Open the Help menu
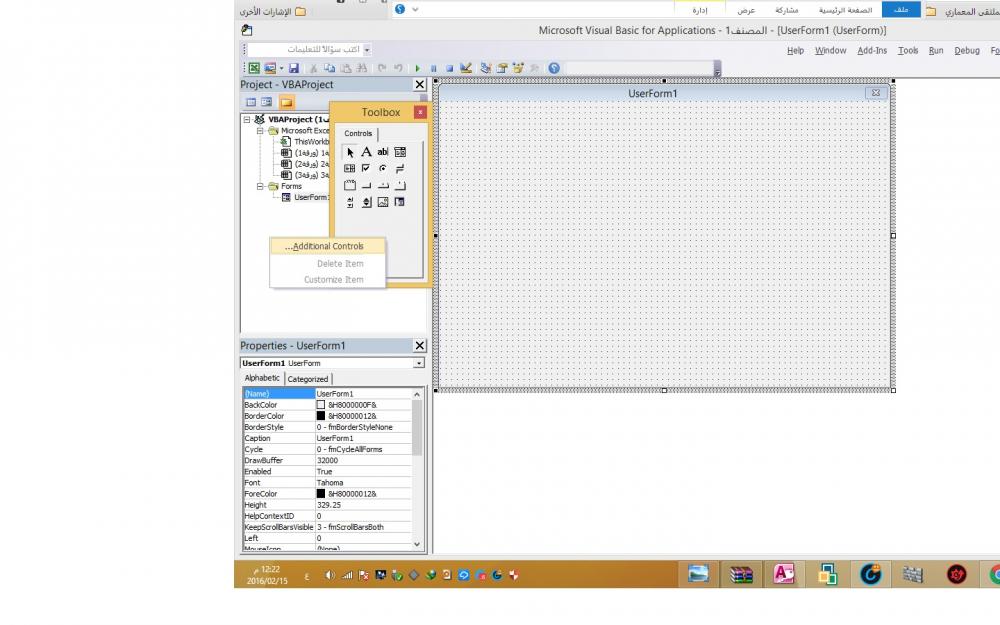The image size is (1000, 625). click(x=795, y=50)
